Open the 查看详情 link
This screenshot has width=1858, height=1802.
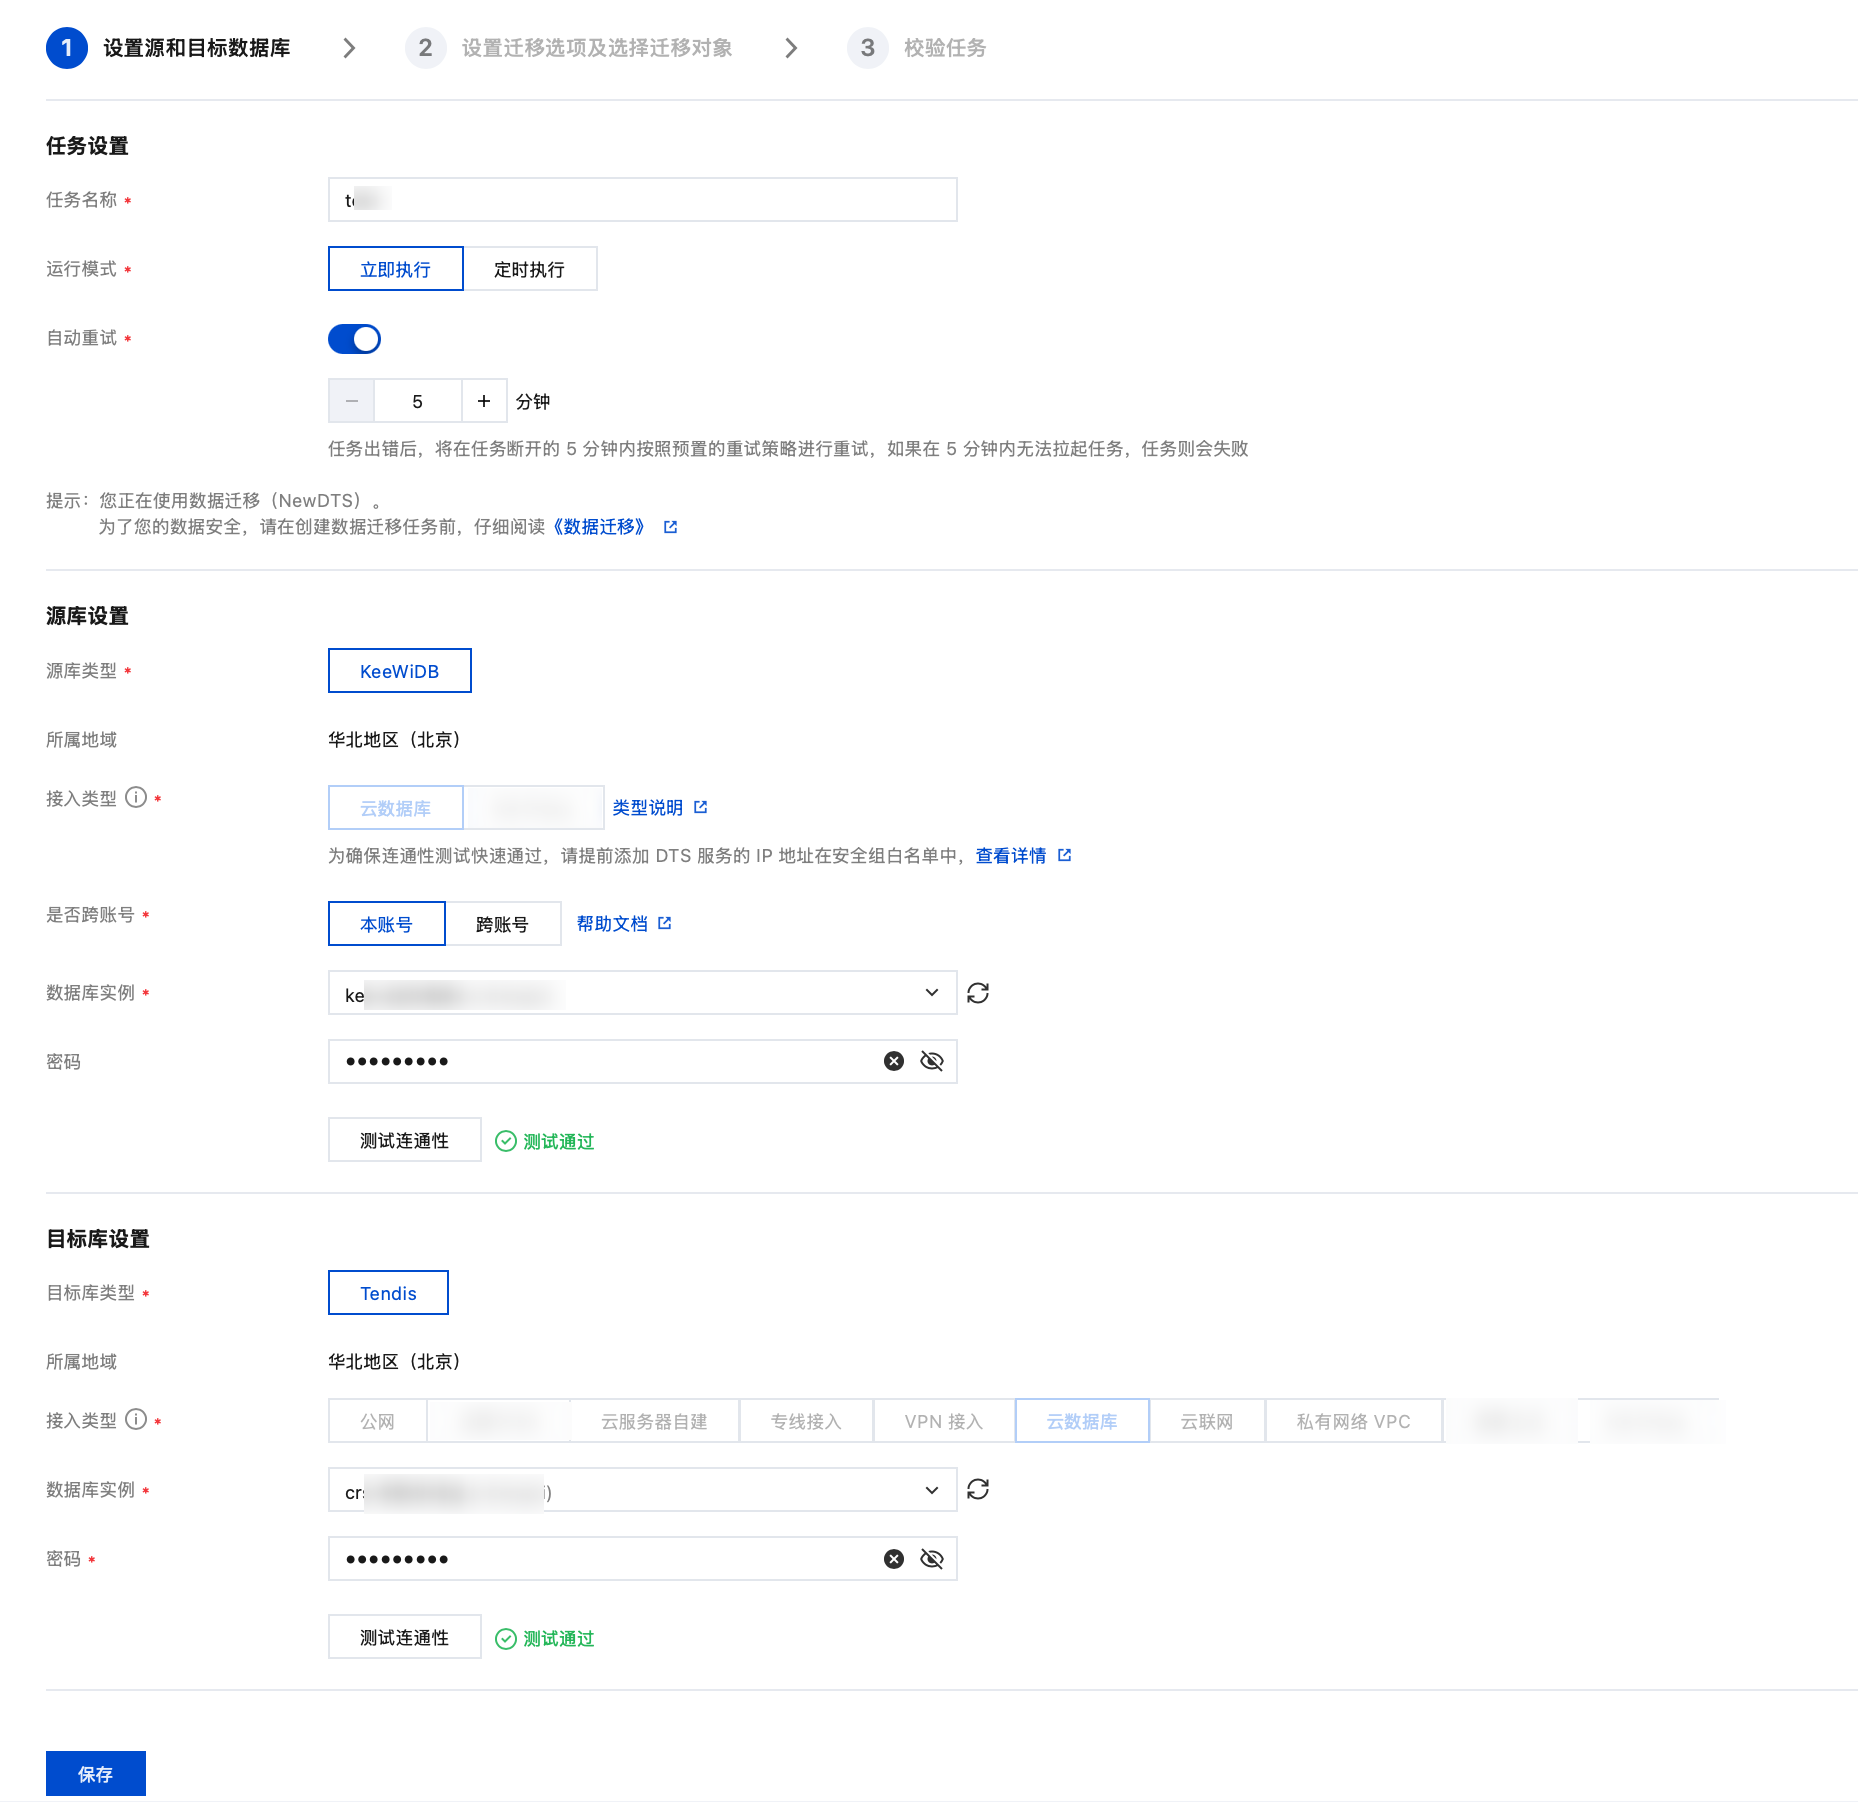point(1011,856)
